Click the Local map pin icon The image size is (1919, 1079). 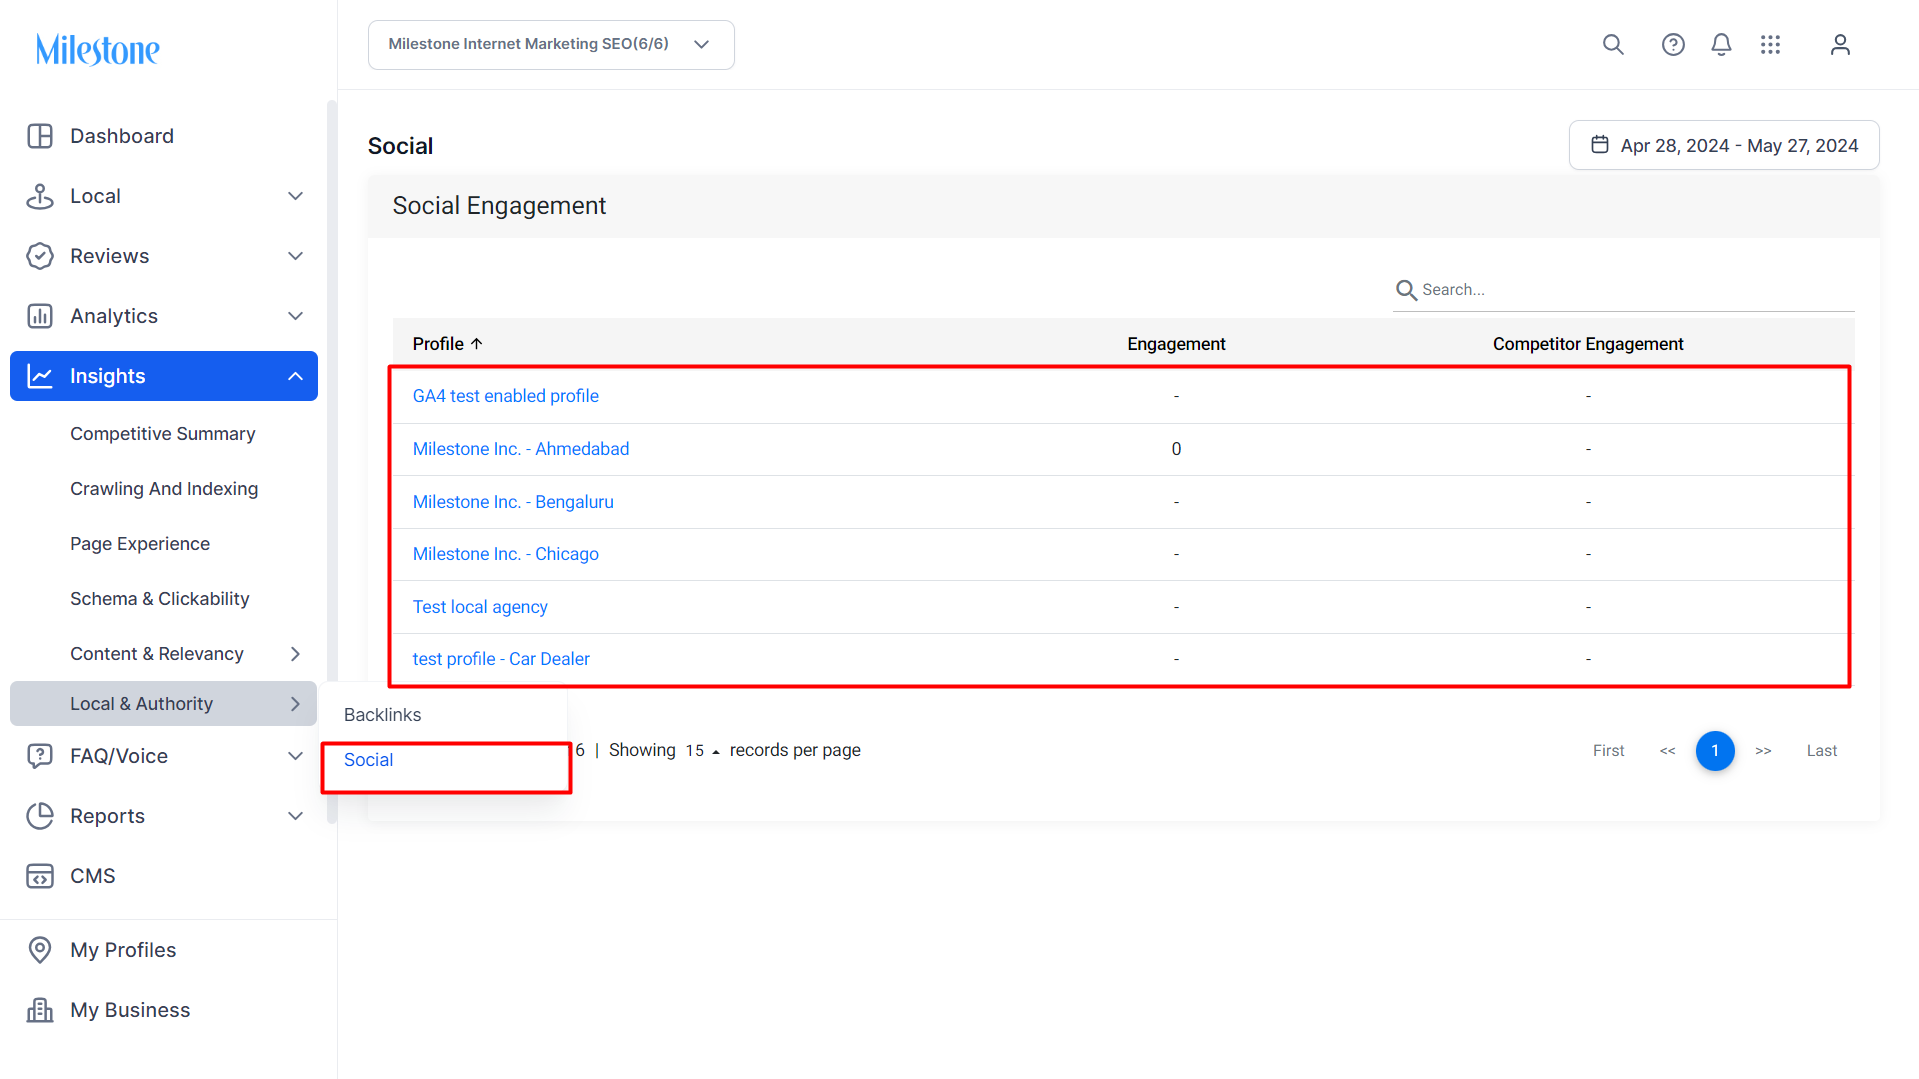(40, 196)
